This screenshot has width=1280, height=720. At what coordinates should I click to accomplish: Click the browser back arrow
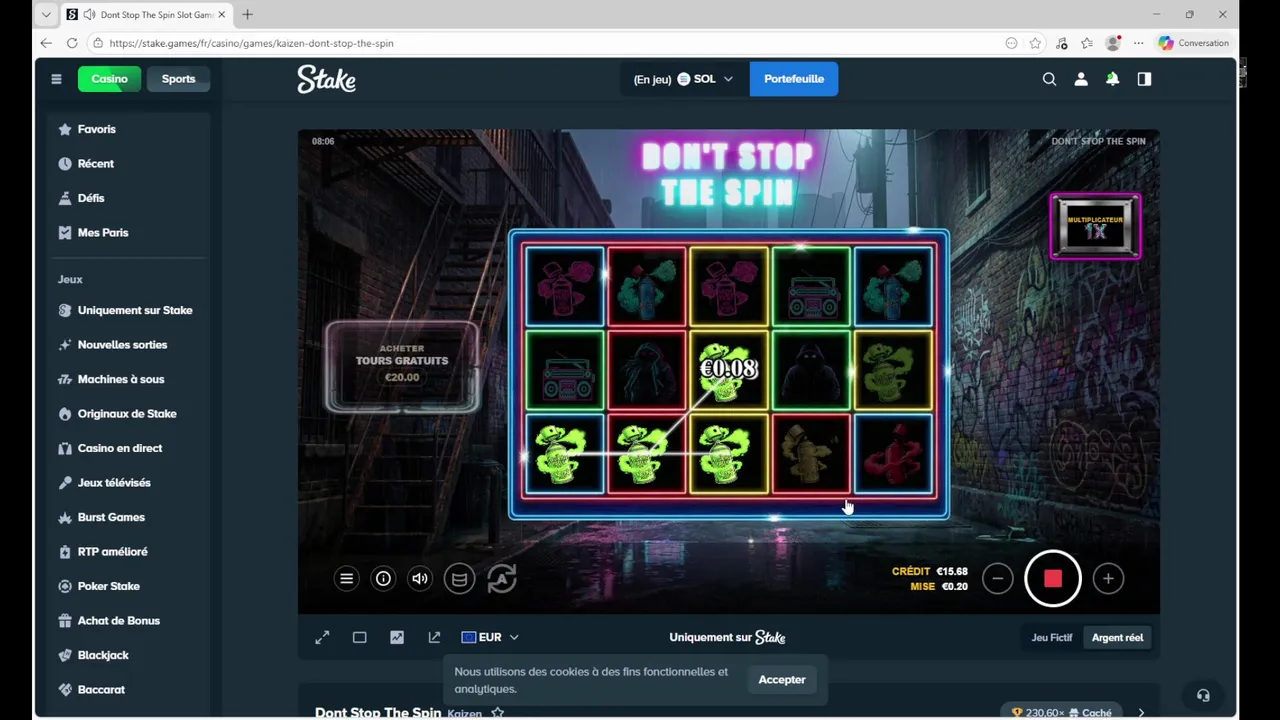[46, 43]
